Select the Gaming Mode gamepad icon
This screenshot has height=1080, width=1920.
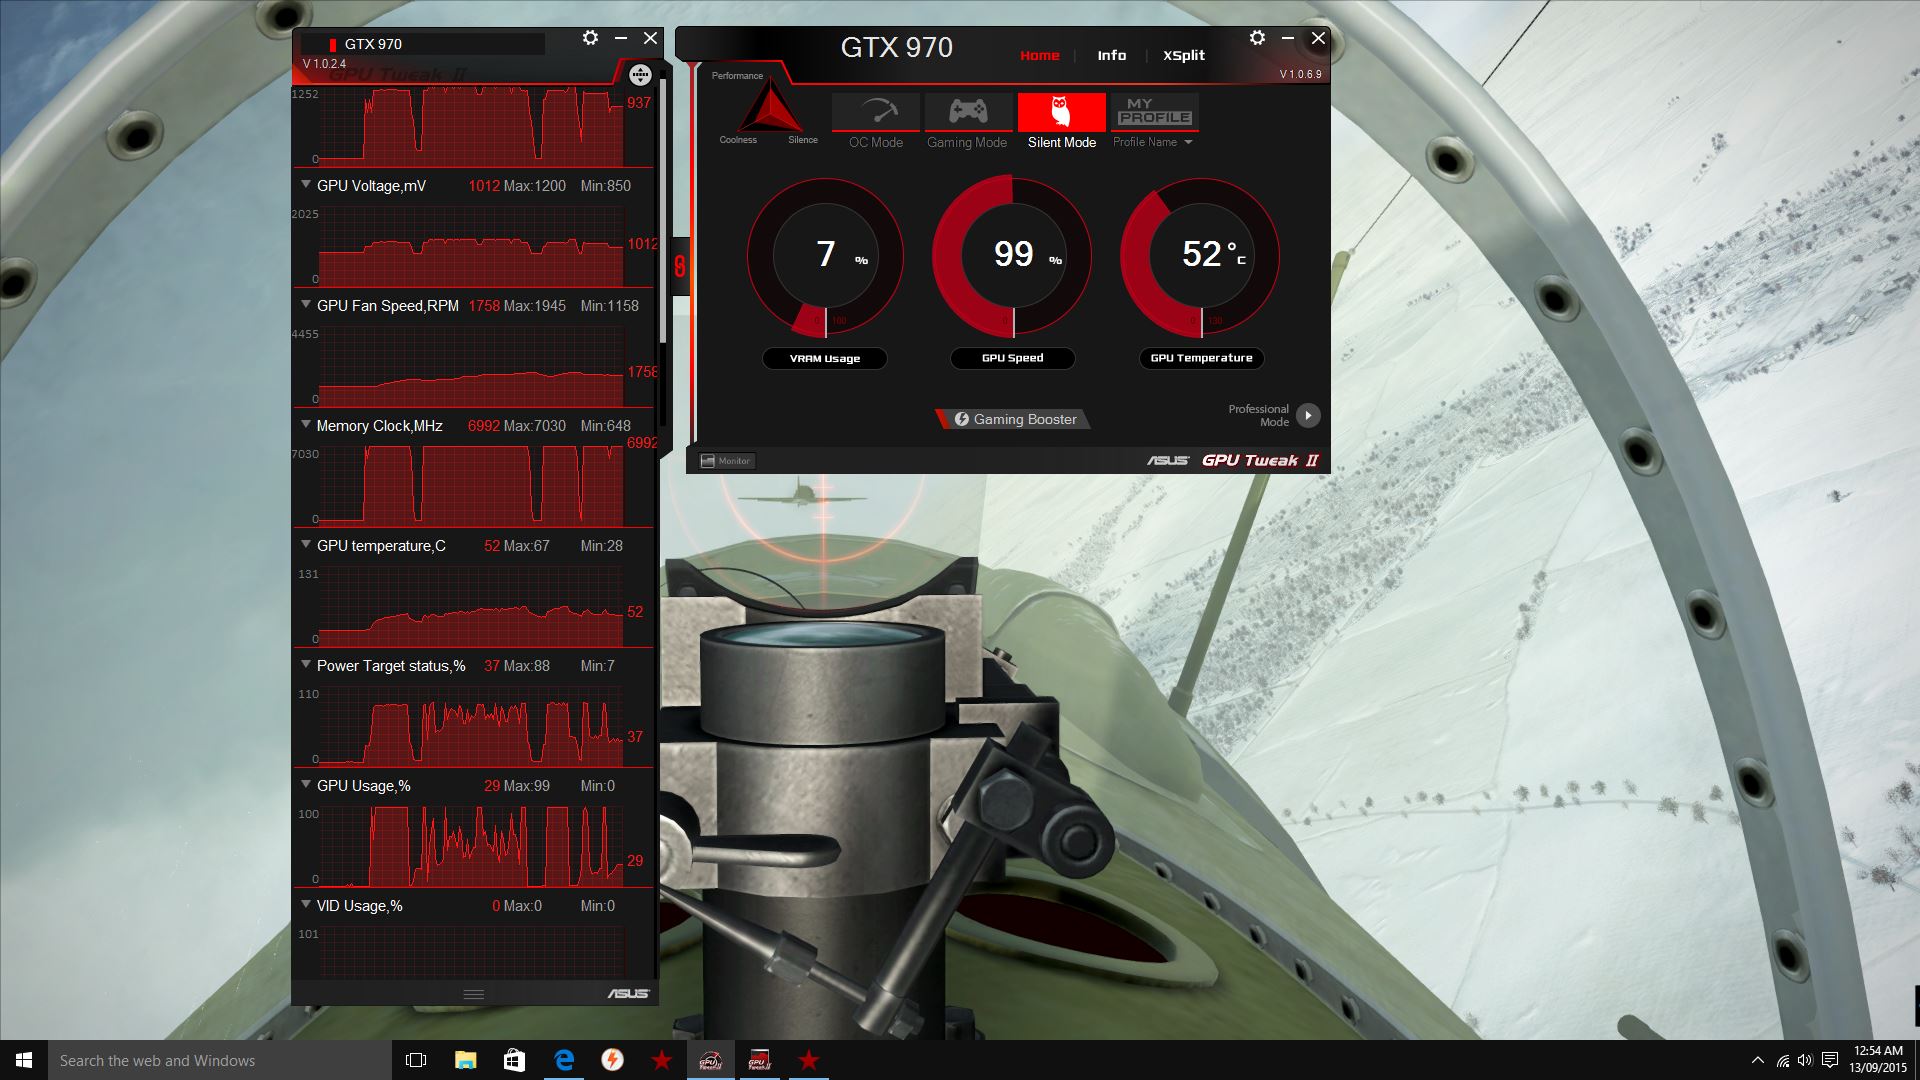(968, 111)
